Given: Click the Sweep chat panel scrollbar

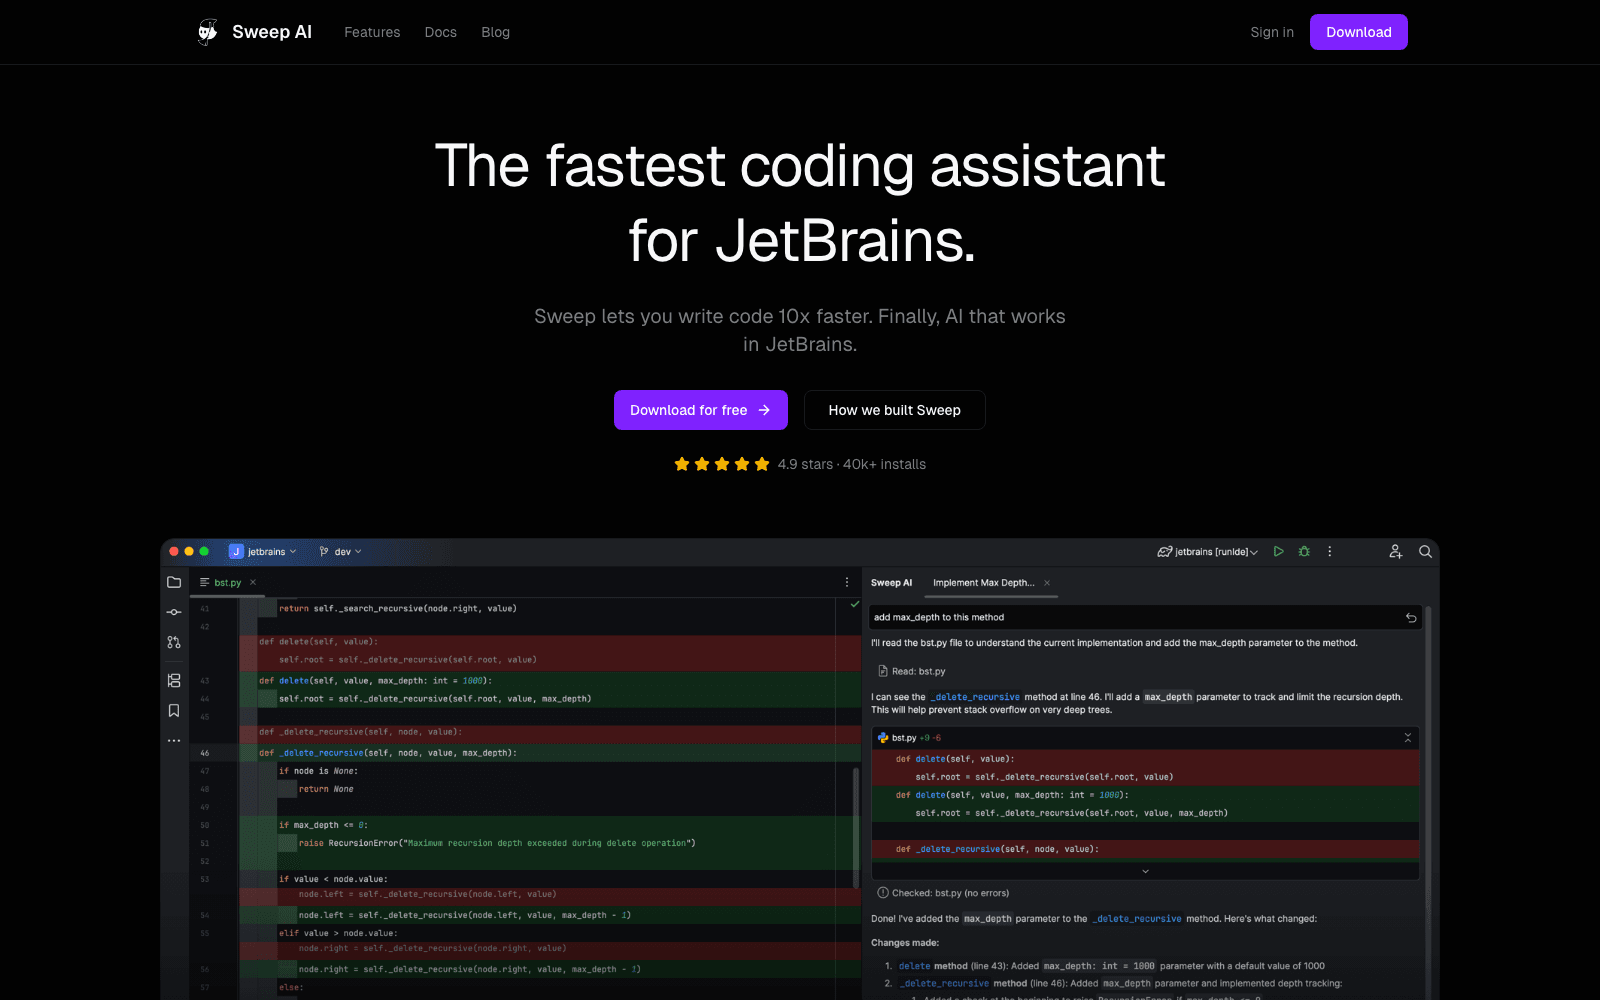Looking at the screenshot, I should pyautogui.click(x=1428, y=800).
